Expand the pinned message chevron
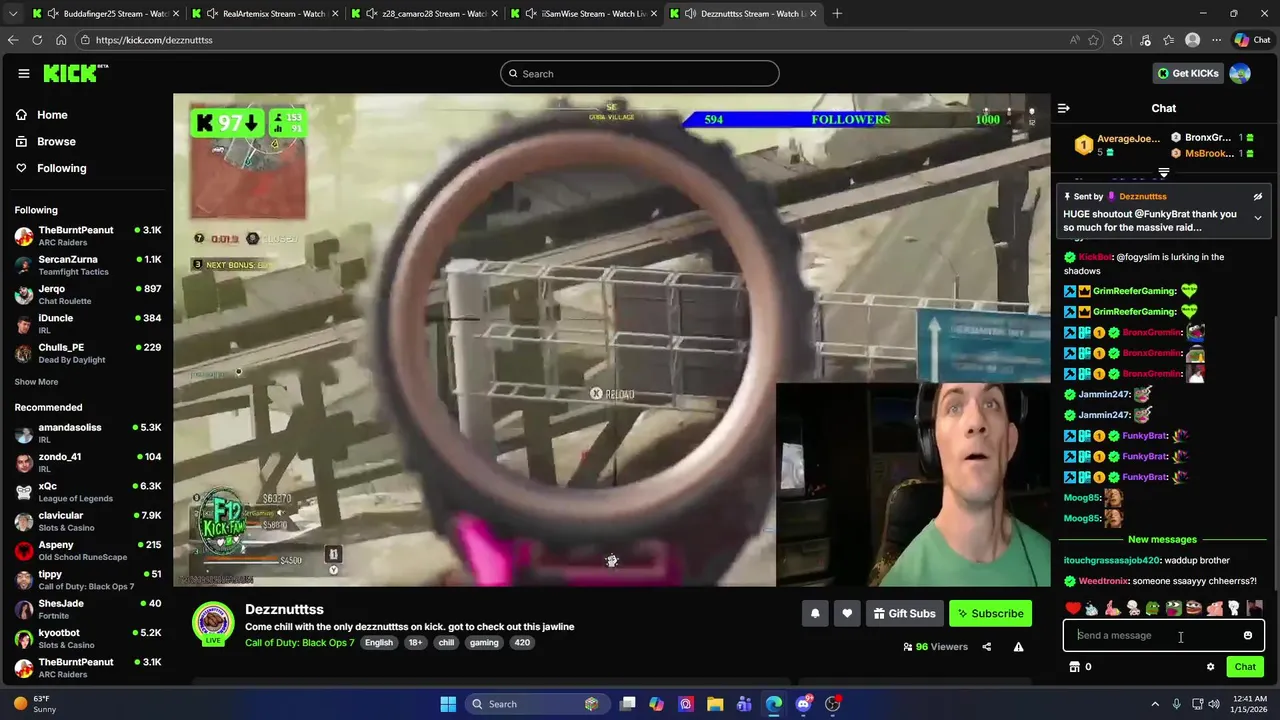Viewport: 1280px width, 720px height. [x=1258, y=218]
